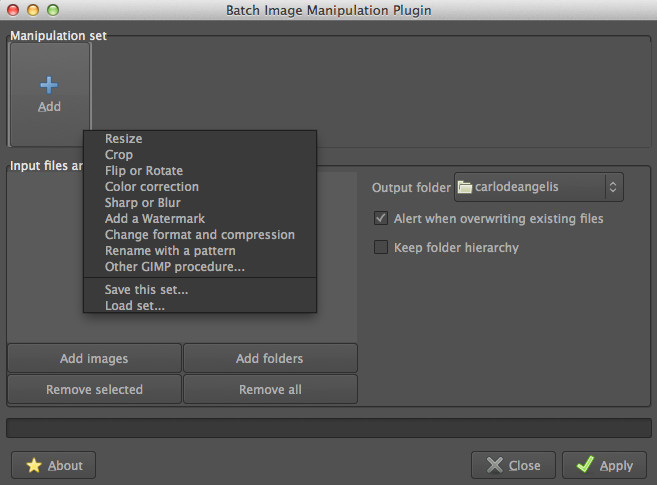Click the folder icon beside carlodeangelis
Screen dimensions: 657x485
point(465,187)
